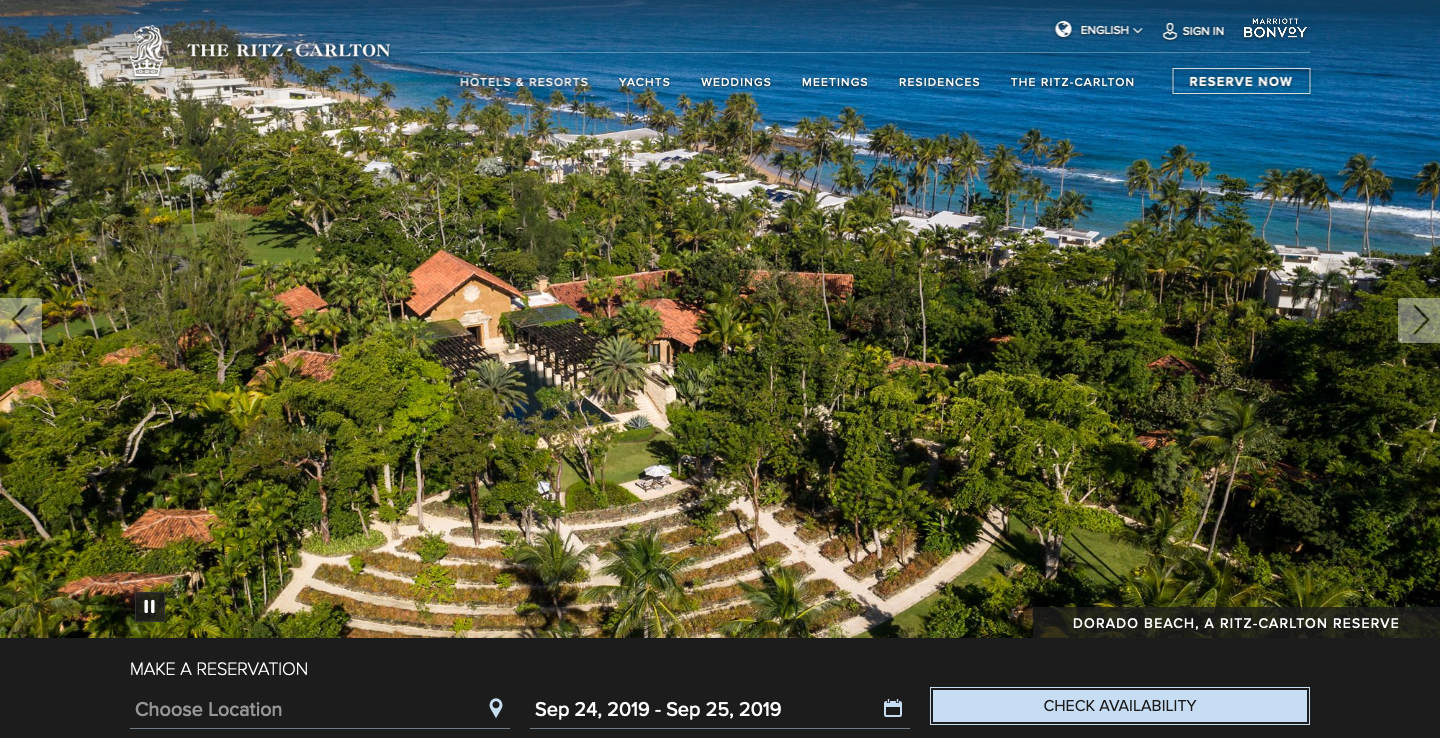Go to the Weddings section
The height and width of the screenshot is (738, 1440).
pyautogui.click(x=736, y=82)
